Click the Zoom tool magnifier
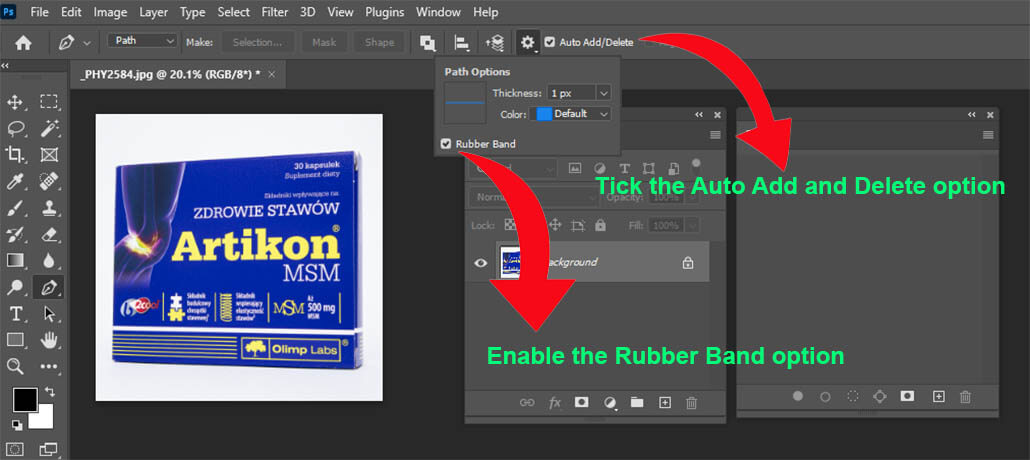The height and width of the screenshot is (460, 1030). 14,366
